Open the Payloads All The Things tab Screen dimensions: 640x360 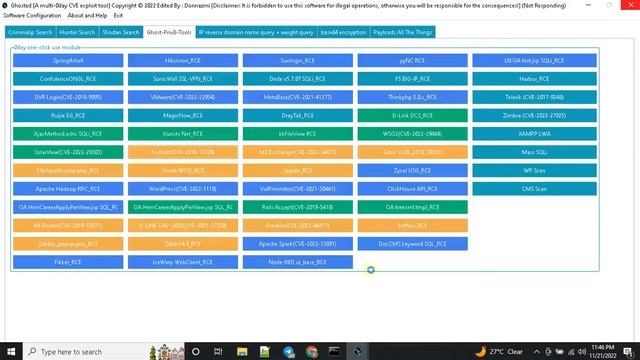[x=402, y=32]
